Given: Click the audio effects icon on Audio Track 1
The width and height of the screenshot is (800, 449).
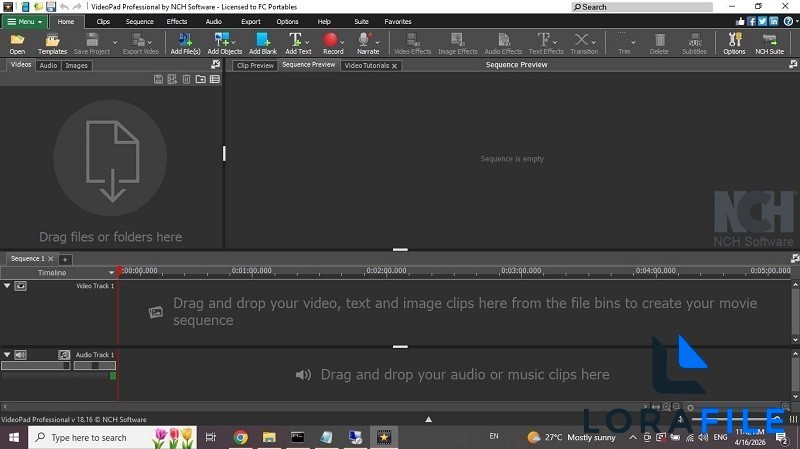Looking at the screenshot, I should [x=64, y=355].
